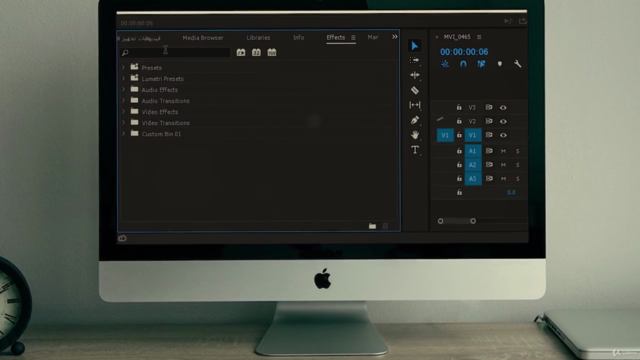Toggle sync lock for V2
640x360 pixels.
click(x=489, y=121)
